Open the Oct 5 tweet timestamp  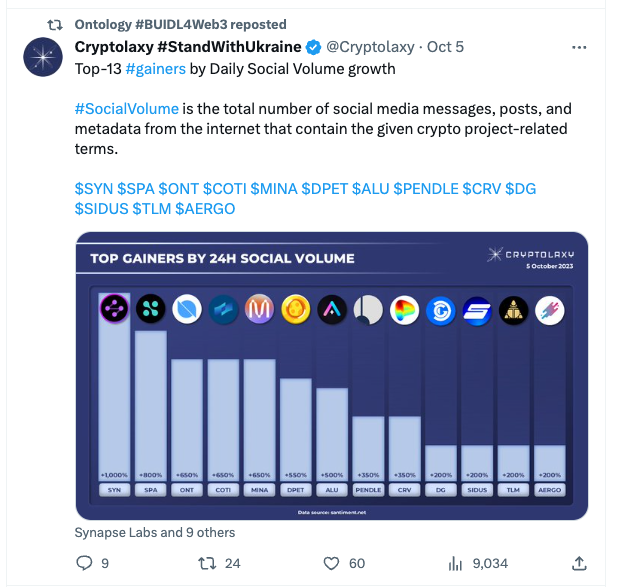click(445, 47)
